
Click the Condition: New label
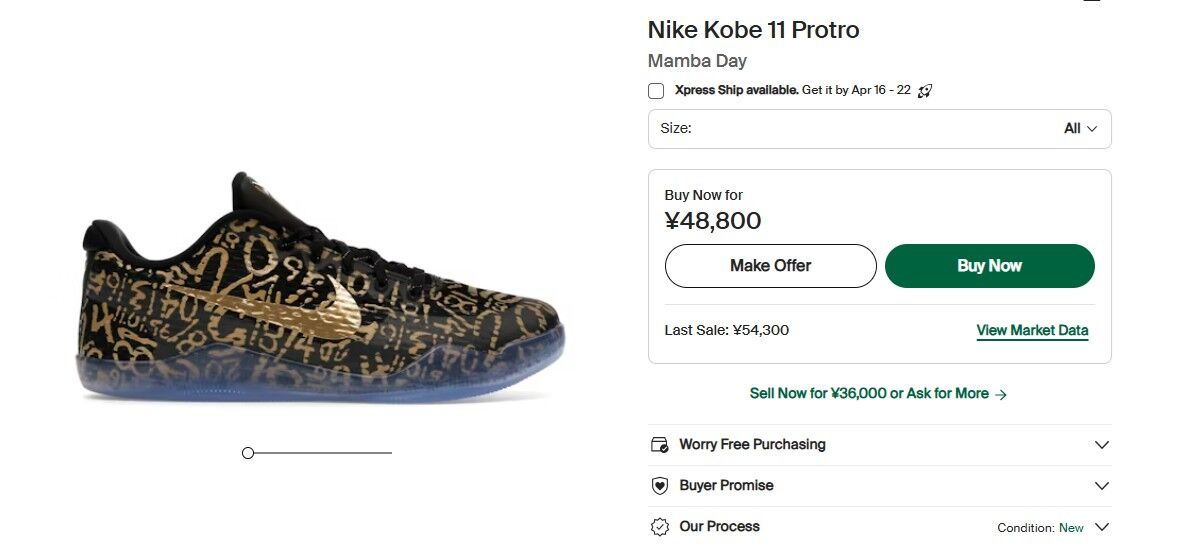pyautogui.click(x=1040, y=528)
